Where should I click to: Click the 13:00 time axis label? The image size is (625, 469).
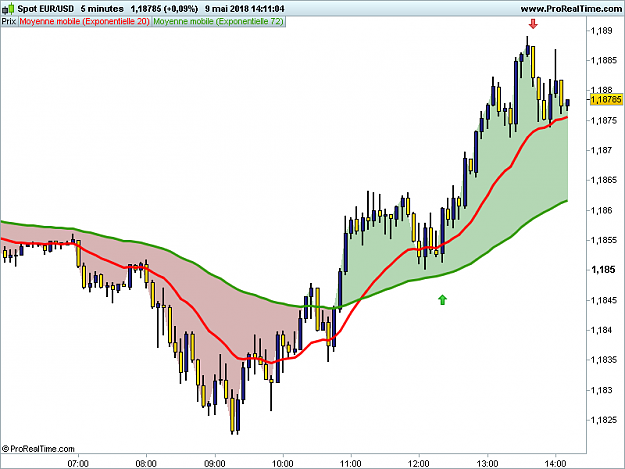(x=487, y=463)
